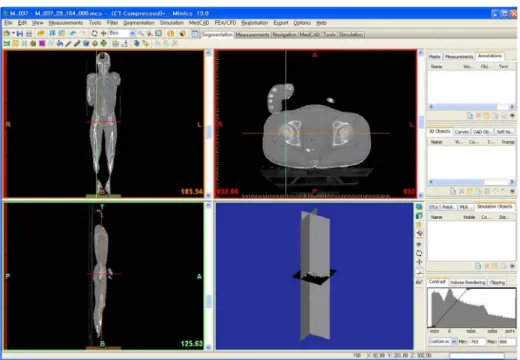
Task: Click the rotate icon beside the 3D view
Action: click(x=419, y=253)
